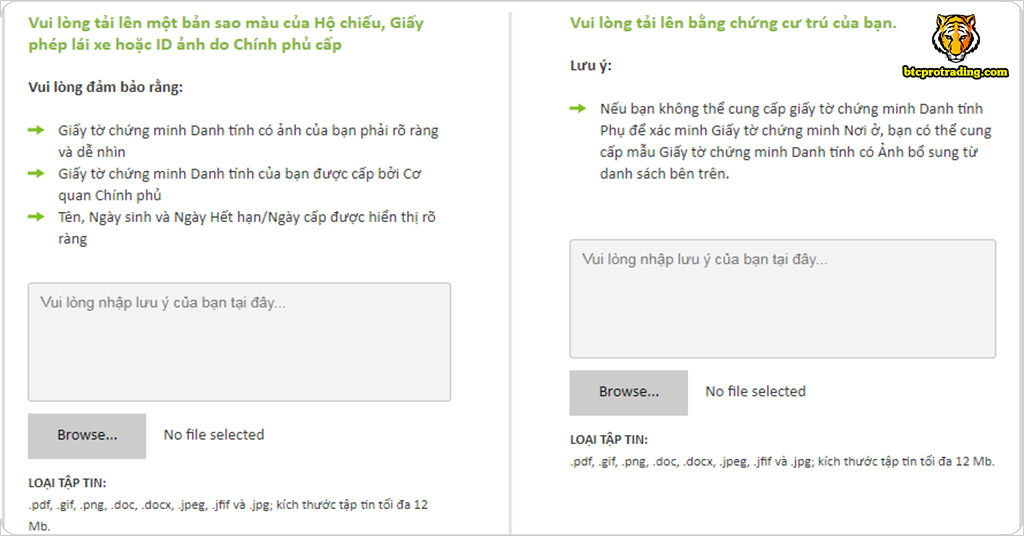Screen dimensions: 1024x536
Task: Click the file type list under the right Browse button
Action: click(x=782, y=461)
